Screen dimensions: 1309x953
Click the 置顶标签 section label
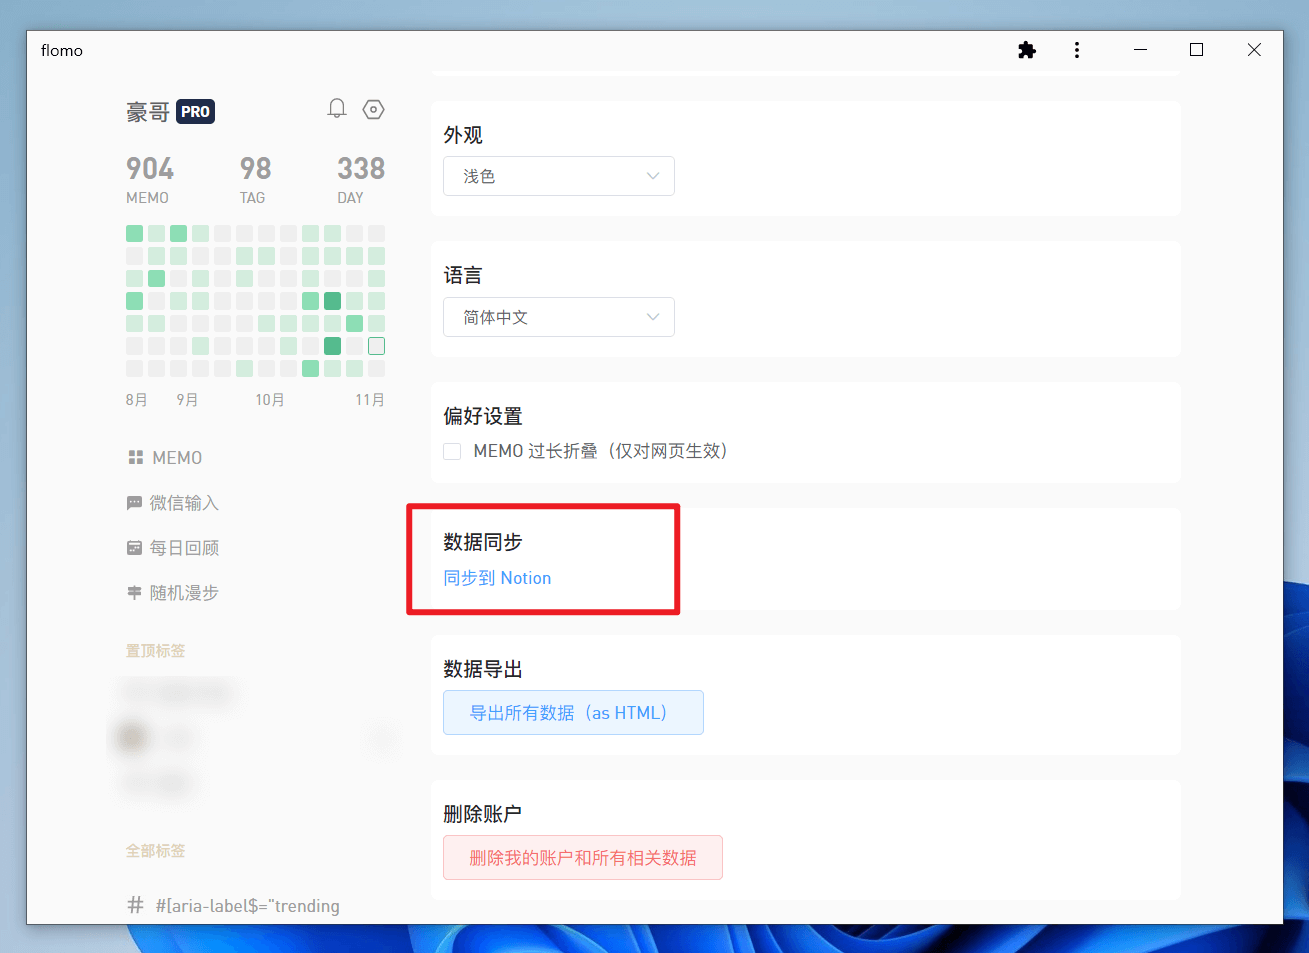click(155, 651)
